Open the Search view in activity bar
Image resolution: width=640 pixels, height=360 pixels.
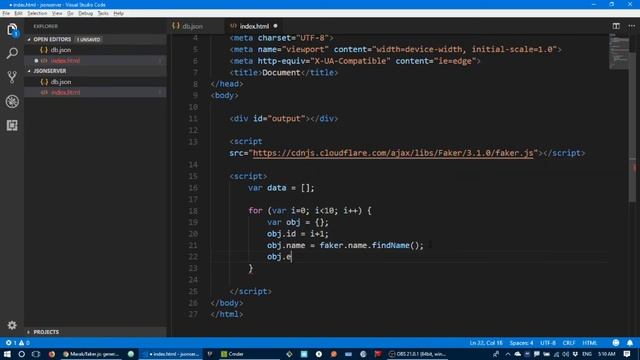(12, 53)
